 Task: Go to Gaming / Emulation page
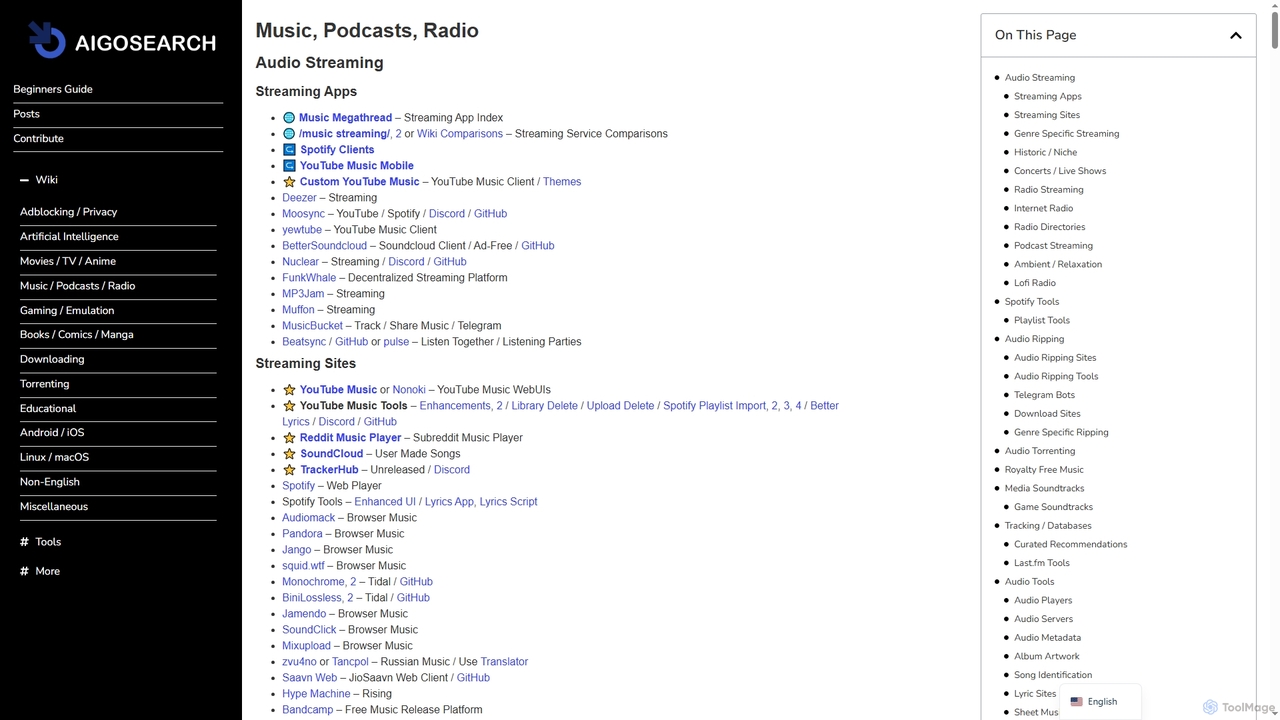click(67, 311)
